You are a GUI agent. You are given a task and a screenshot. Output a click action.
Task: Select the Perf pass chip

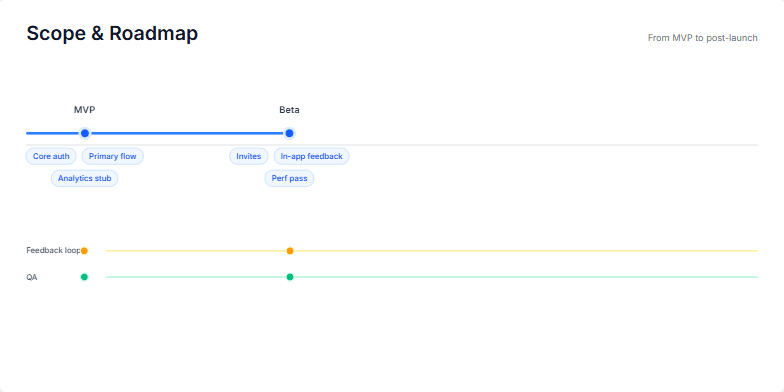[x=290, y=178]
